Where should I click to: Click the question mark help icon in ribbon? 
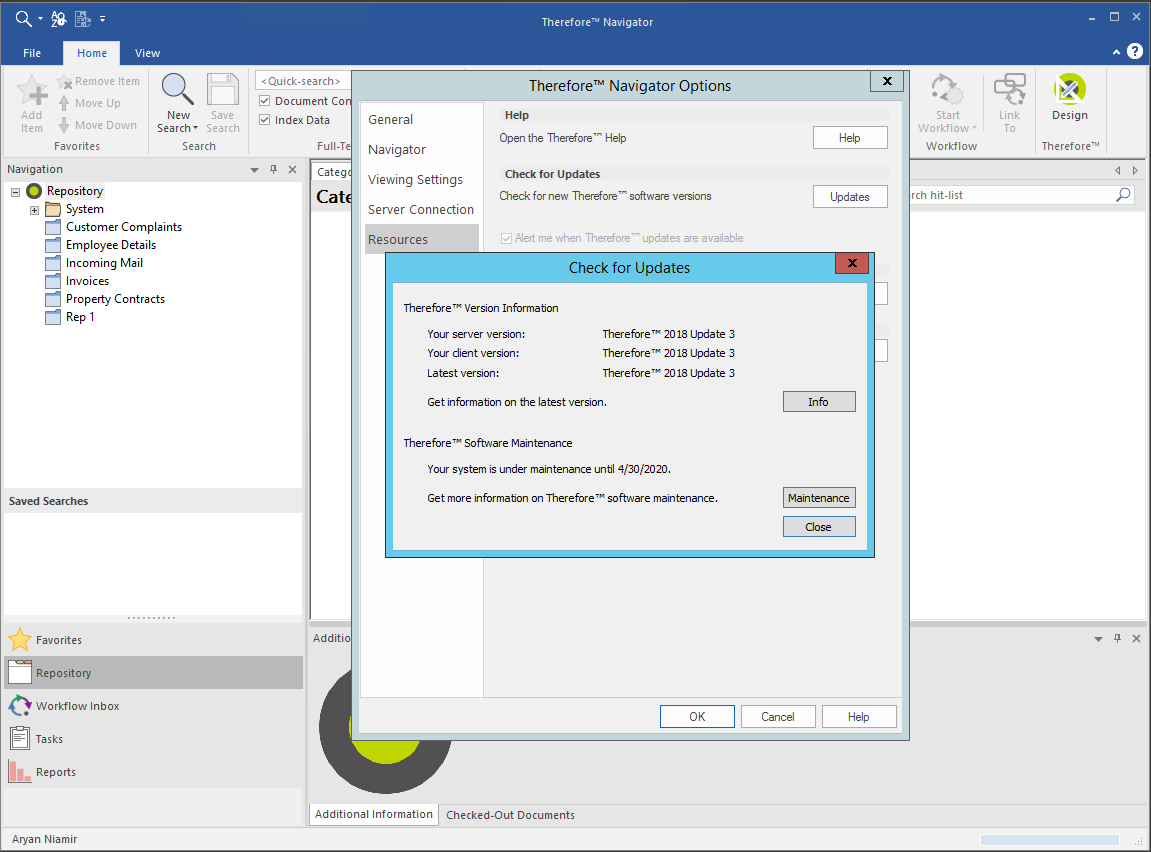pos(1135,51)
